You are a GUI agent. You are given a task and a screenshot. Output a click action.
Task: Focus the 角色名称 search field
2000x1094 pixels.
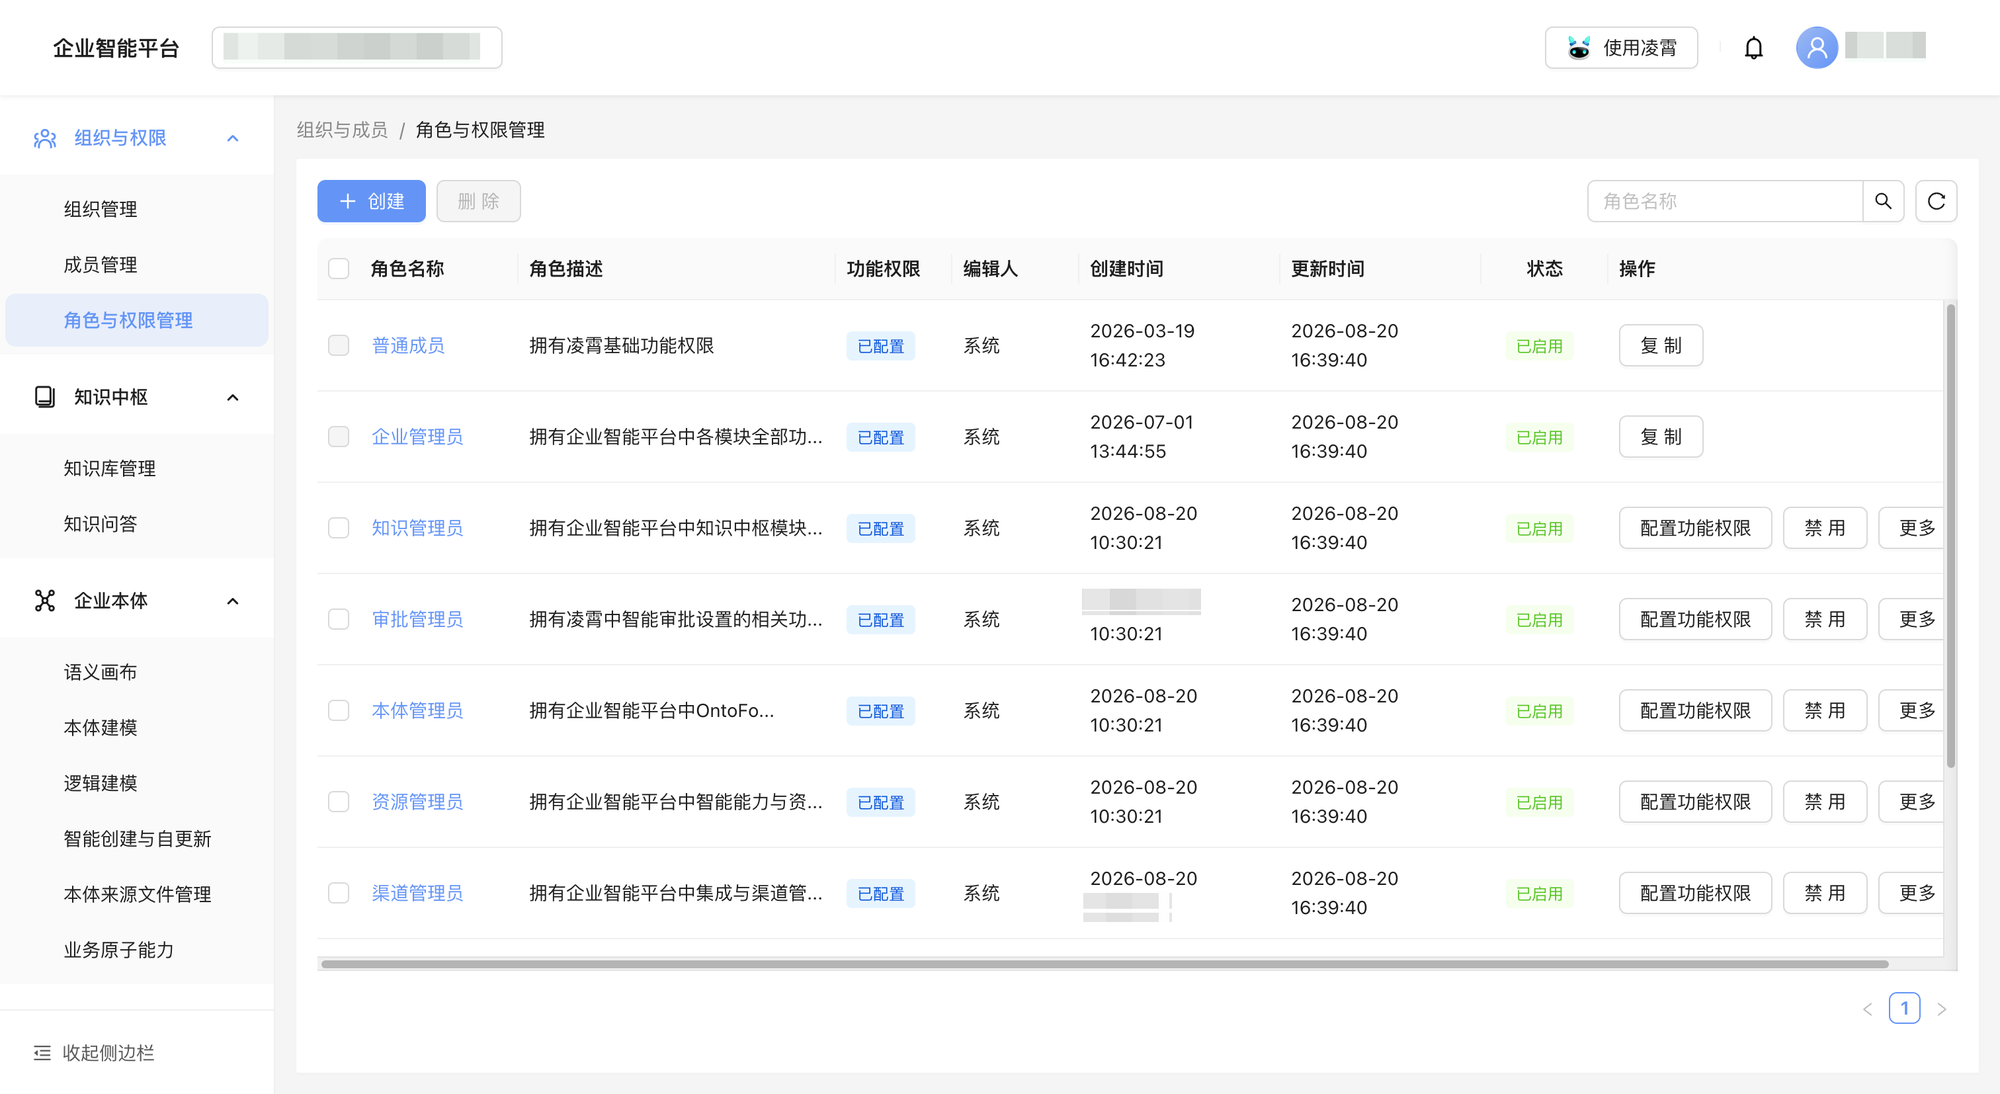pos(1725,201)
